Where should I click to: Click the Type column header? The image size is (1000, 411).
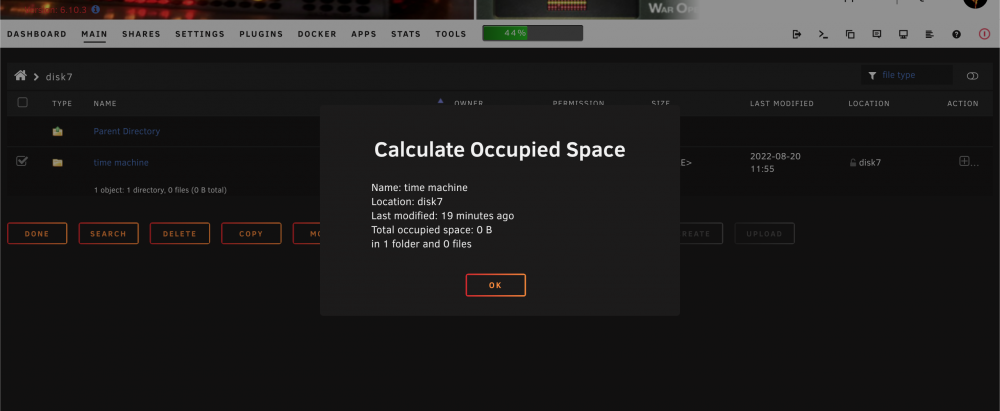point(62,103)
